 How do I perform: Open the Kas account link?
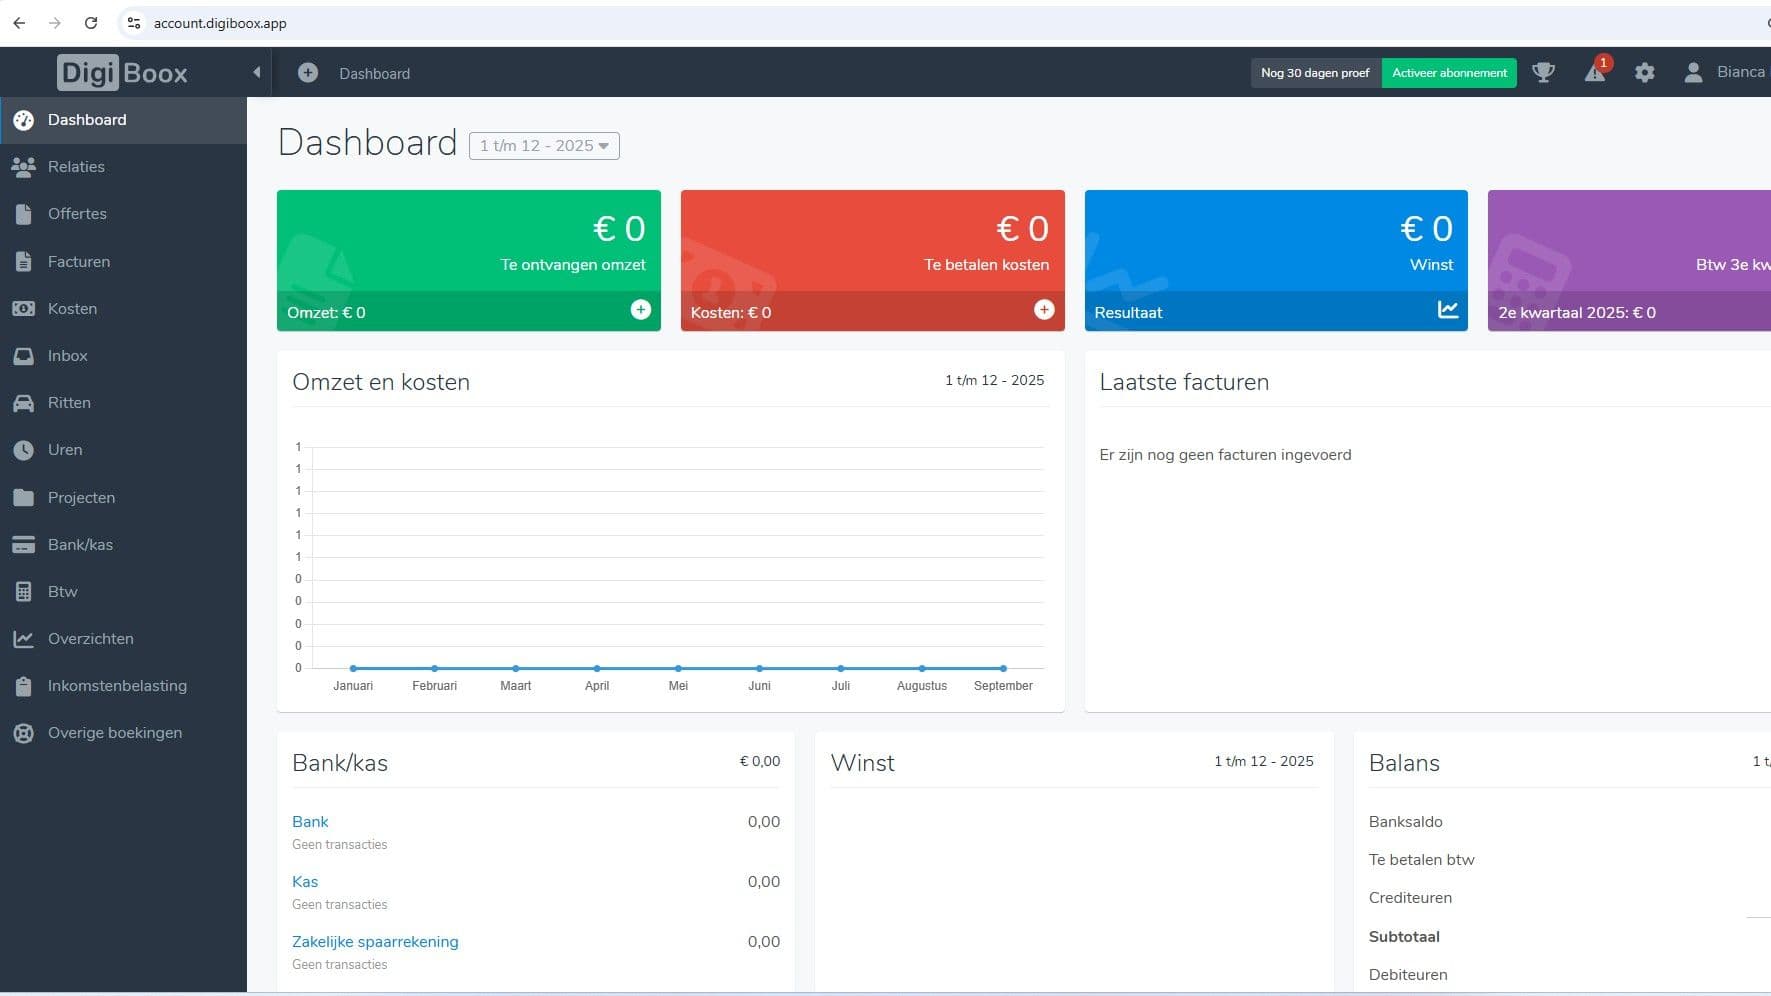[305, 882]
